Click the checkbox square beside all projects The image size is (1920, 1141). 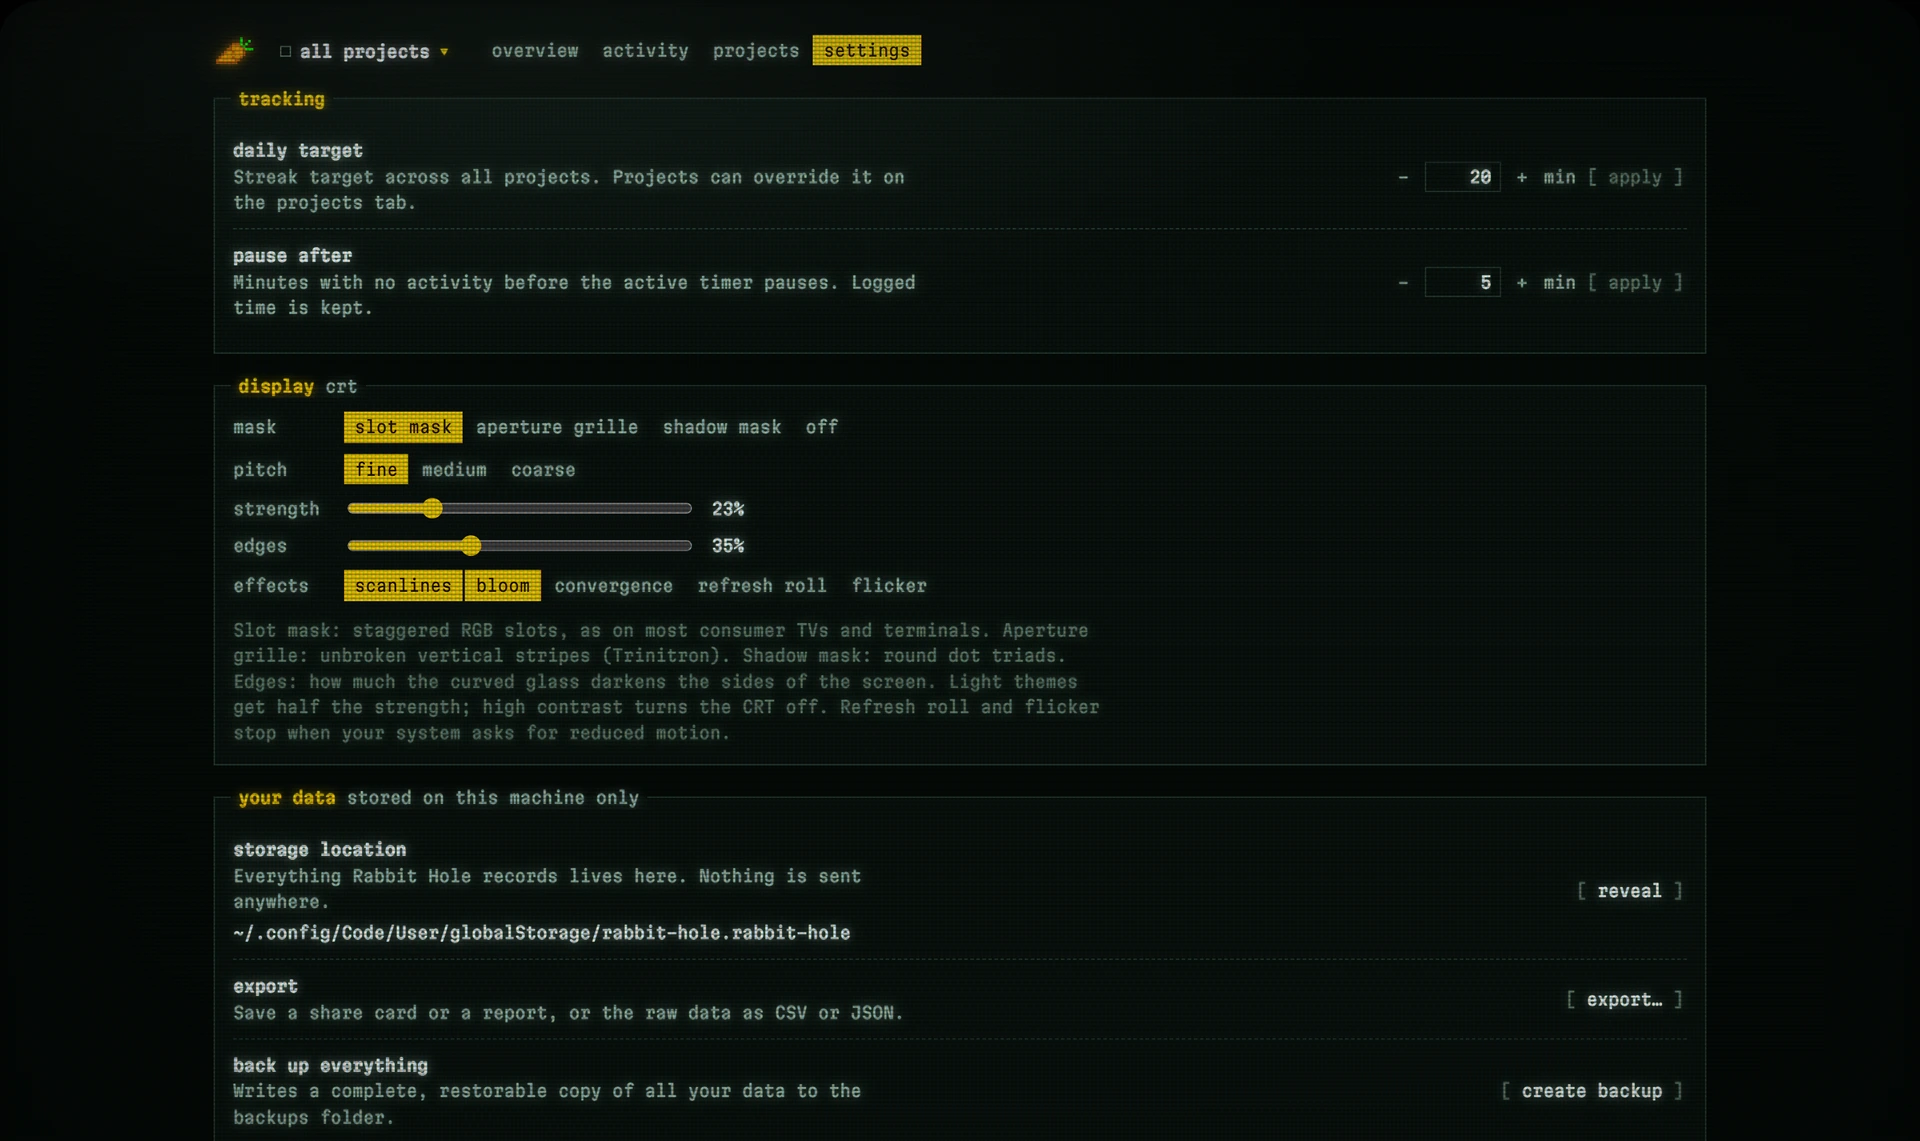pos(286,51)
